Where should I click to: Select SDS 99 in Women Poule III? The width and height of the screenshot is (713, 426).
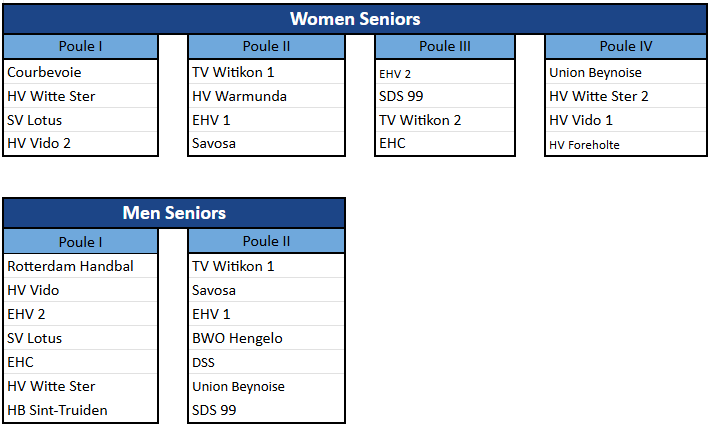(x=445, y=96)
